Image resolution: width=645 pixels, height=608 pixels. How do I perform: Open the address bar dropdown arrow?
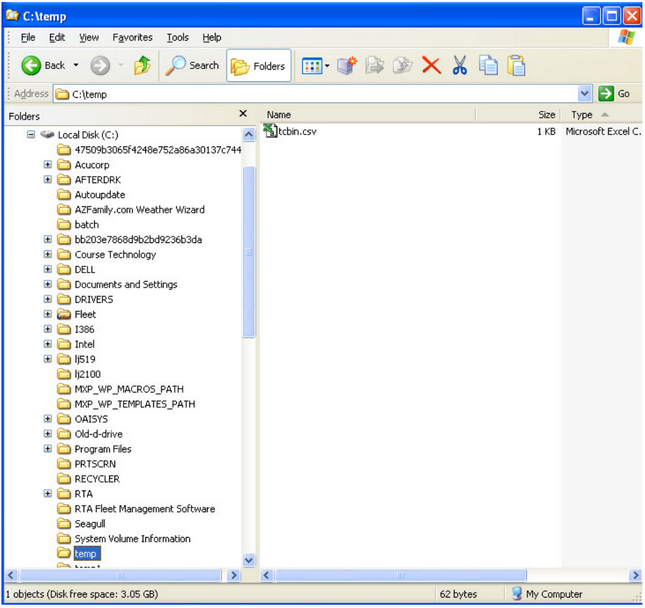coord(585,94)
